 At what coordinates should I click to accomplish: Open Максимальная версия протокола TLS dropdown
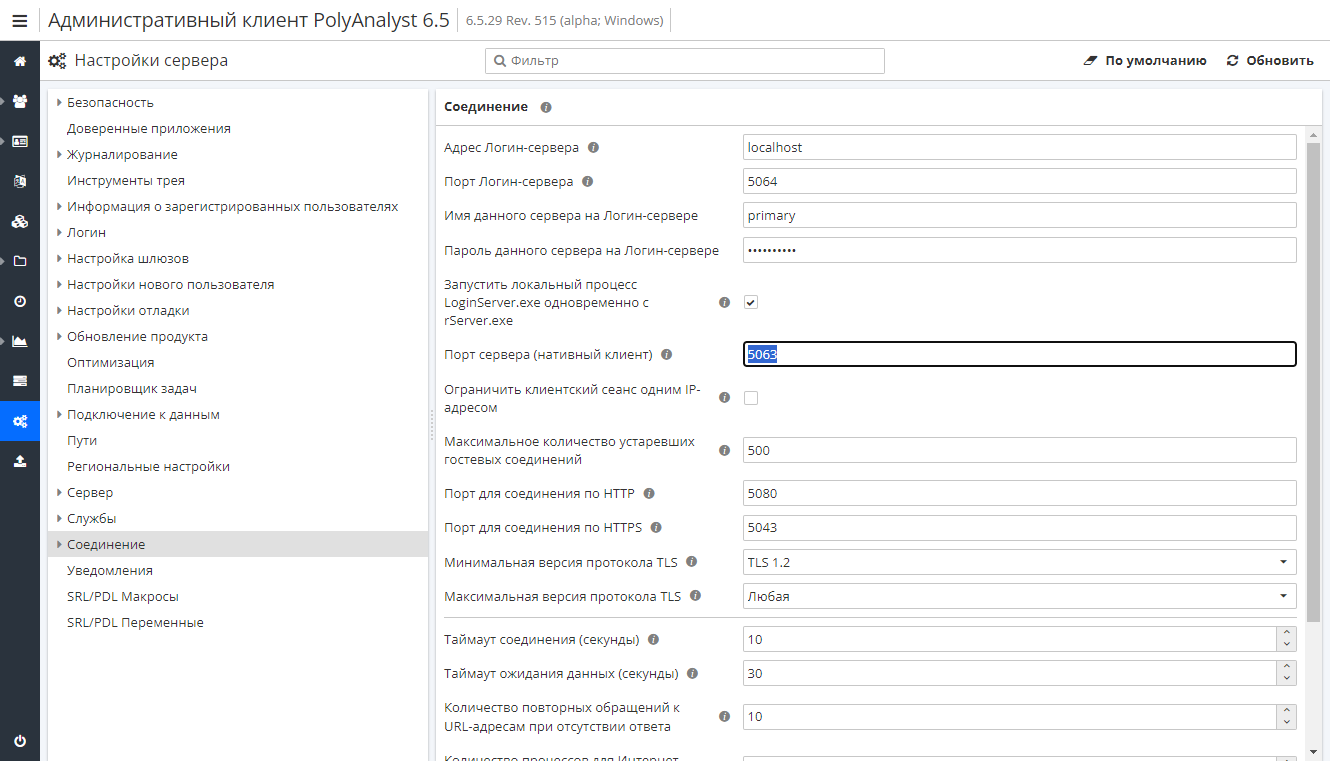1020,596
